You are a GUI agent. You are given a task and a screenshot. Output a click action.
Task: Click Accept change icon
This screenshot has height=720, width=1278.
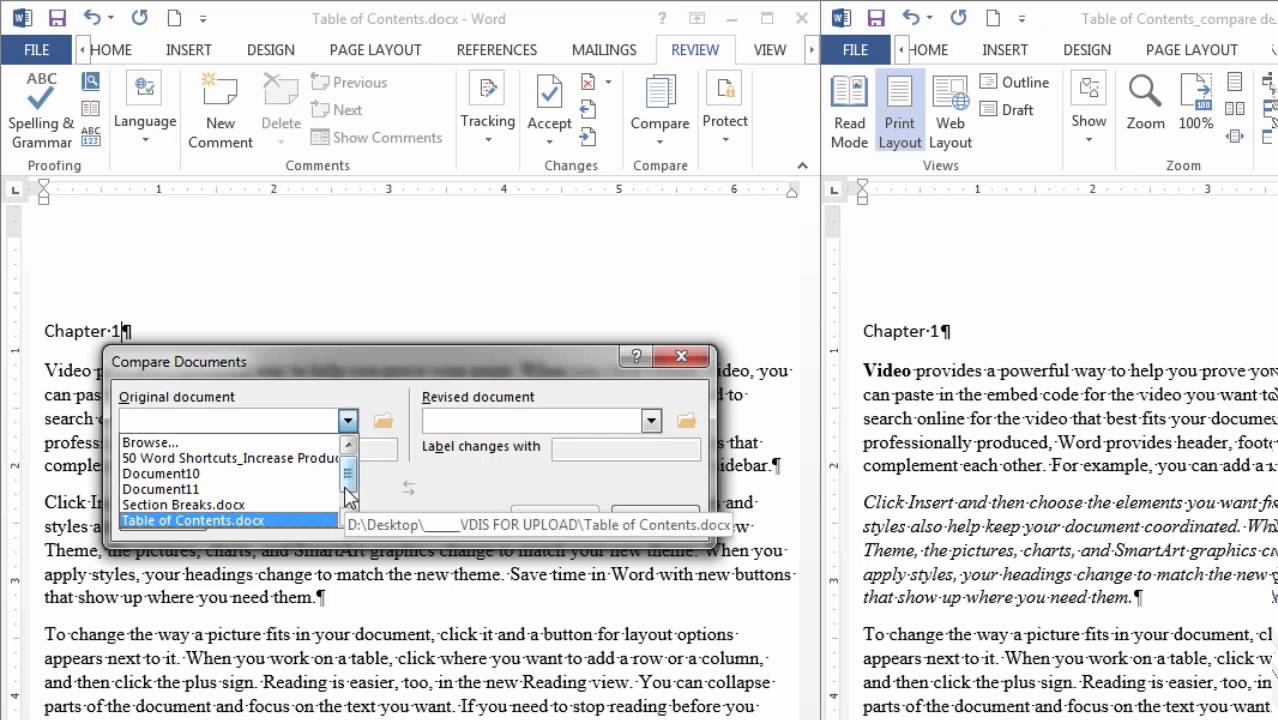coord(549,95)
